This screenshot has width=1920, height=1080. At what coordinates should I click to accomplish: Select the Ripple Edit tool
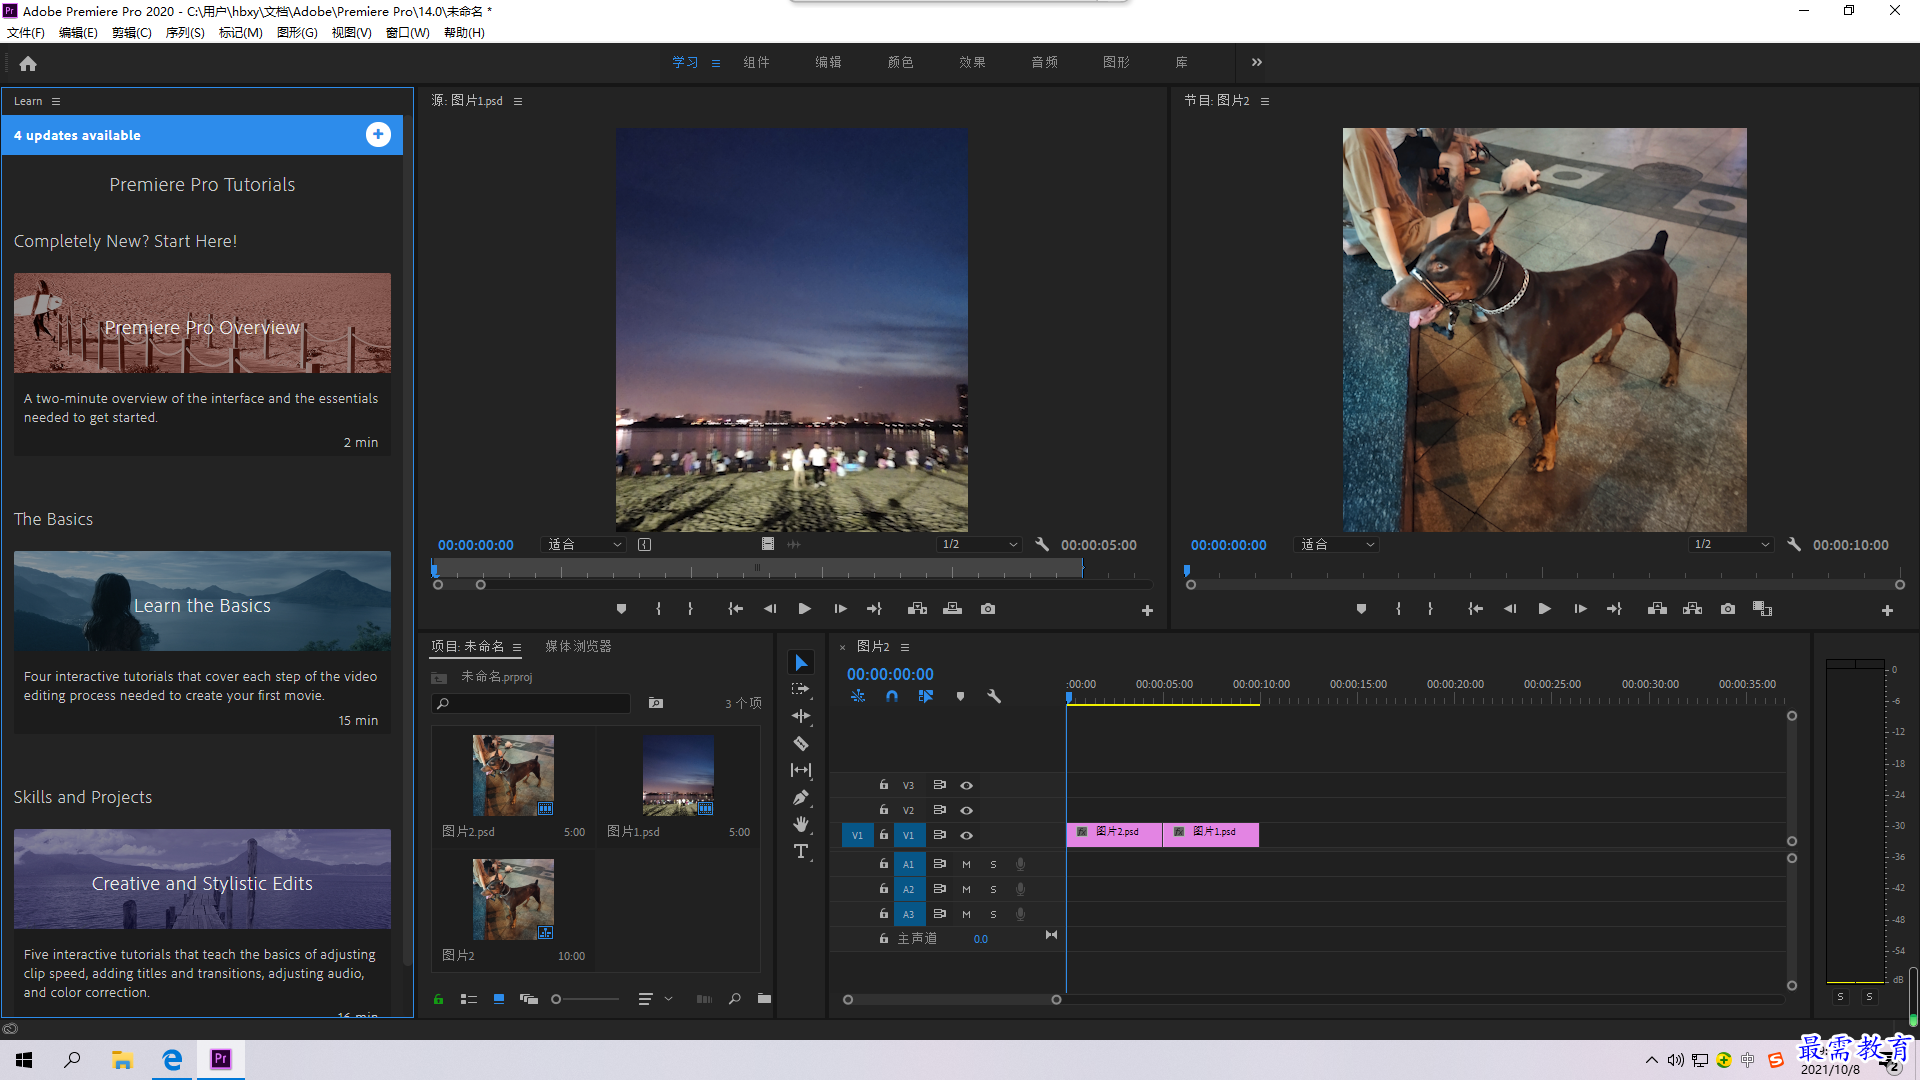click(801, 716)
